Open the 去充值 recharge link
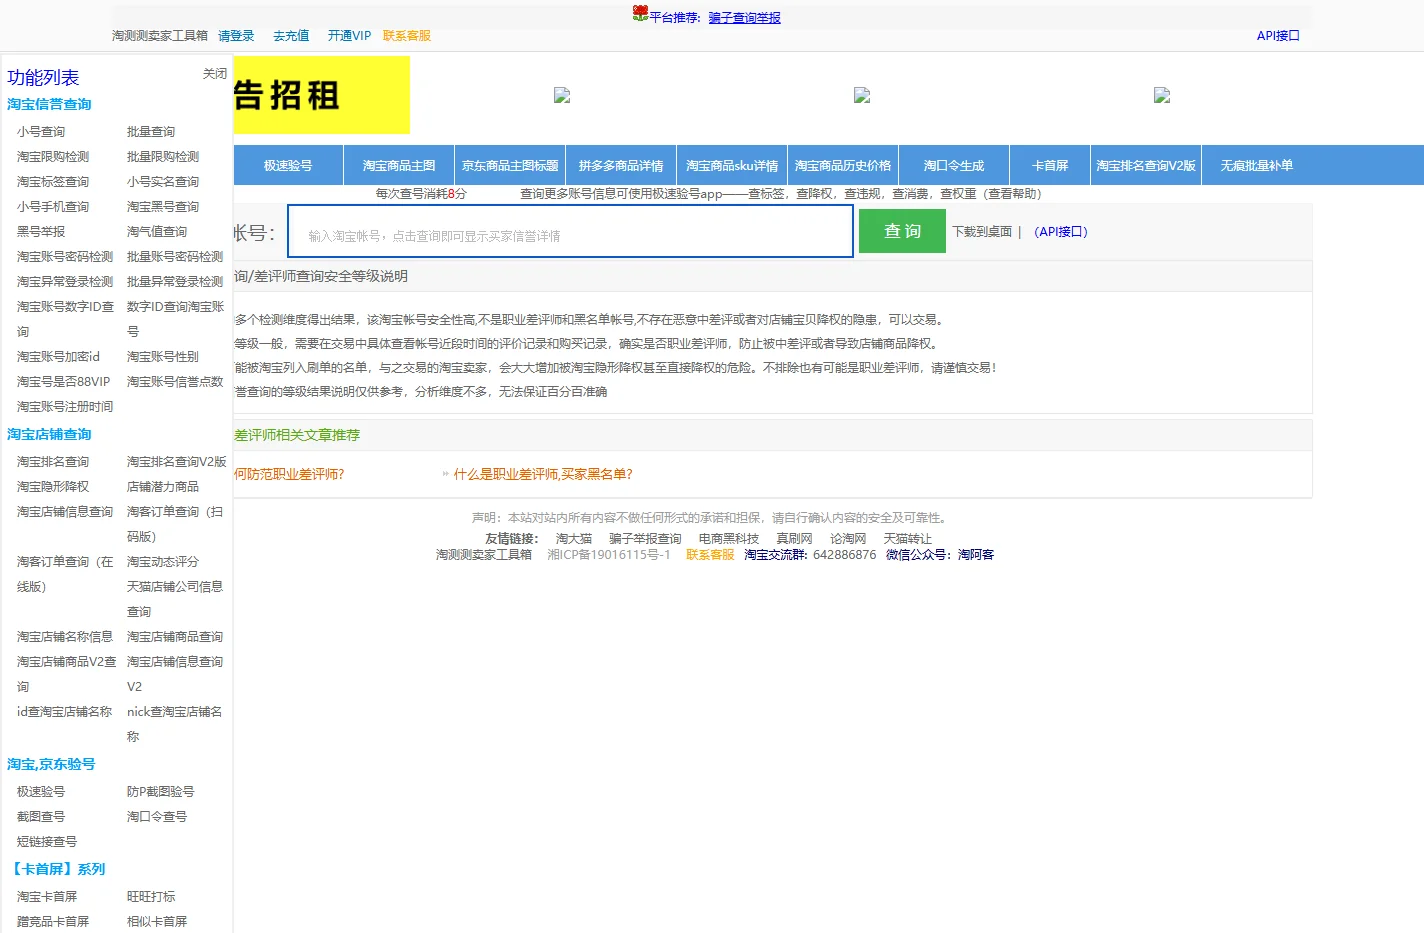 pyautogui.click(x=291, y=36)
